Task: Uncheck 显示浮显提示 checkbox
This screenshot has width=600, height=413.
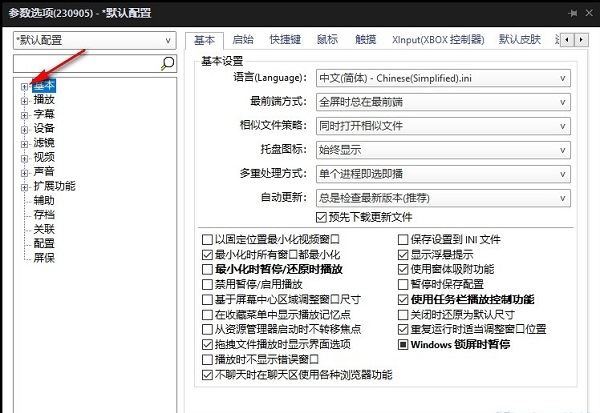Action: point(403,255)
